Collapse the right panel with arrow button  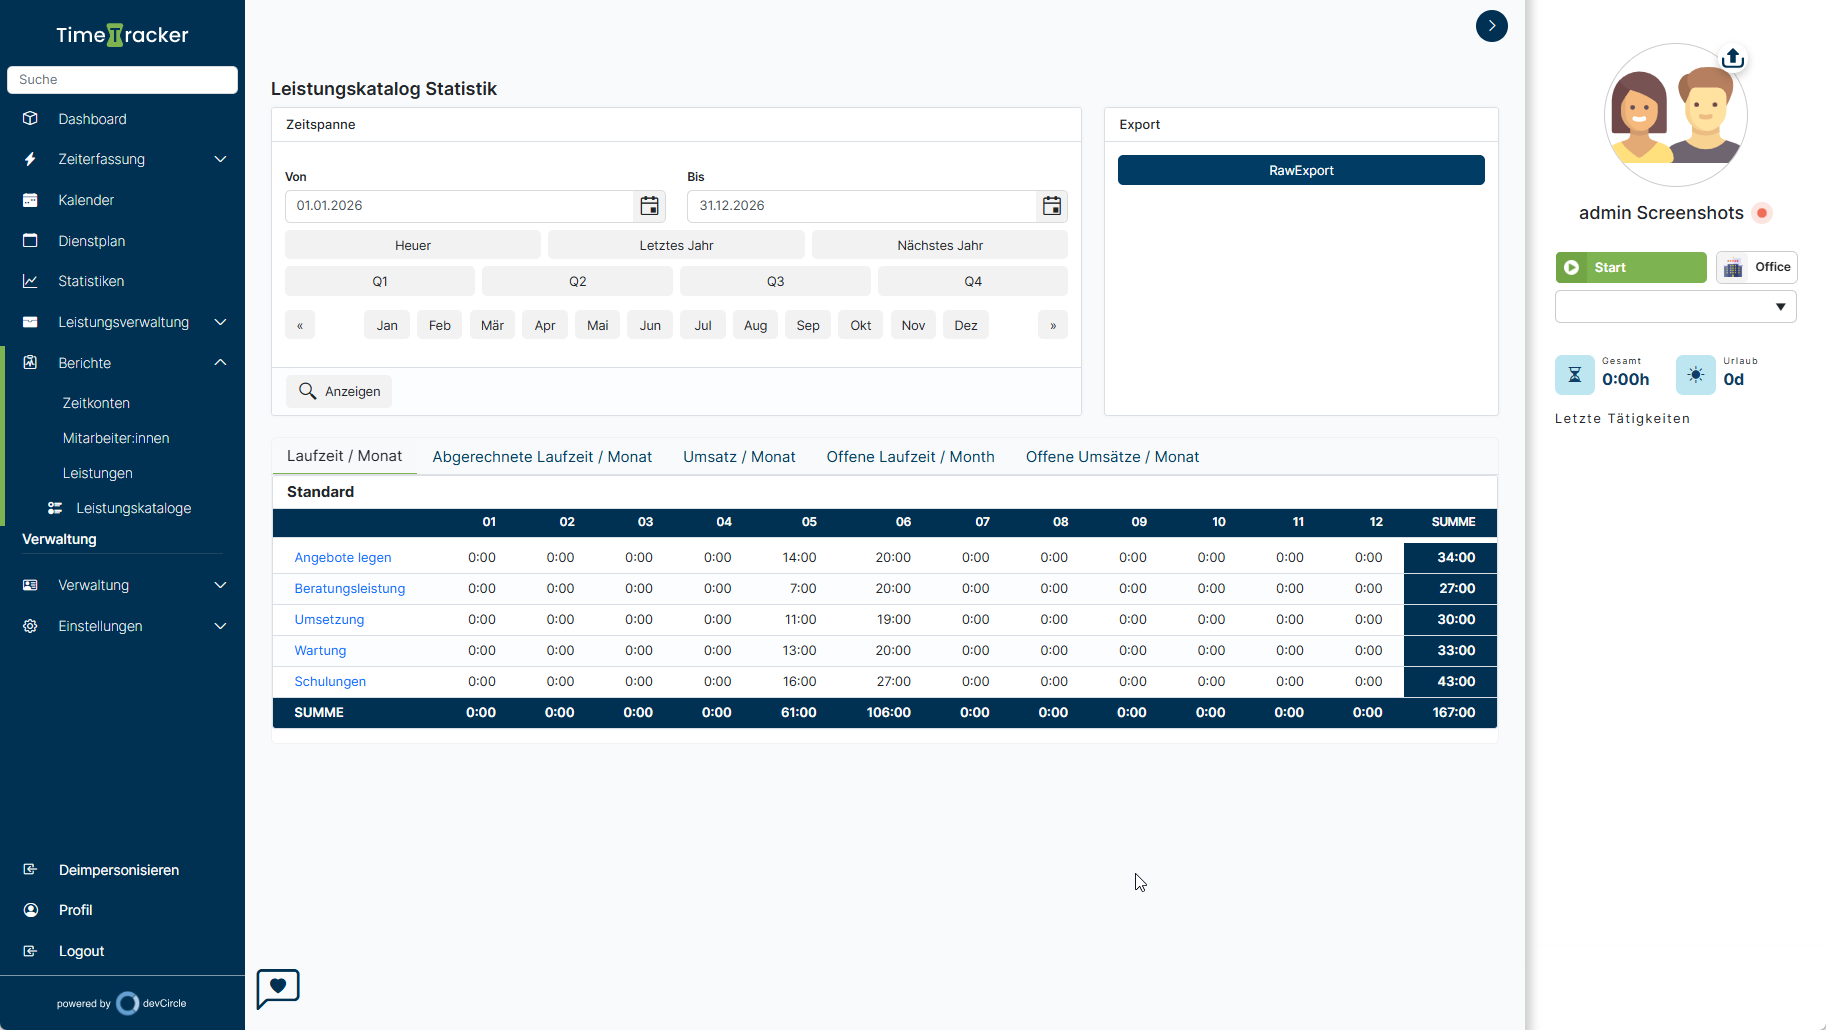pos(1492,26)
